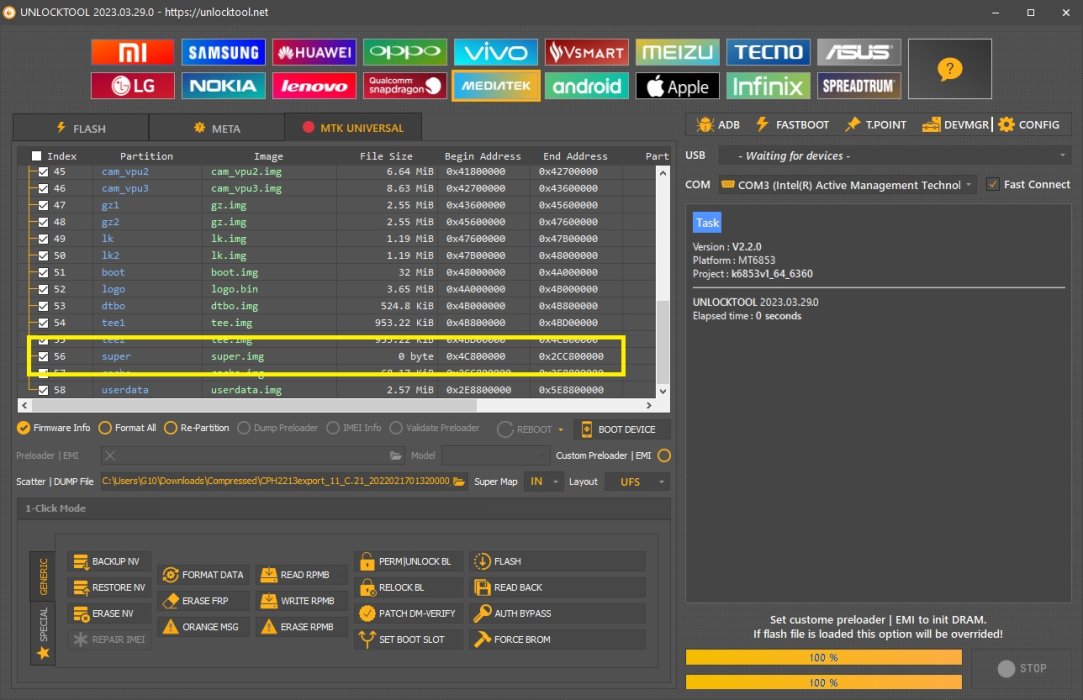The width and height of the screenshot is (1083, 700).
Task: Toggle the Fast Connect checkbox
Action: point(993,185)
